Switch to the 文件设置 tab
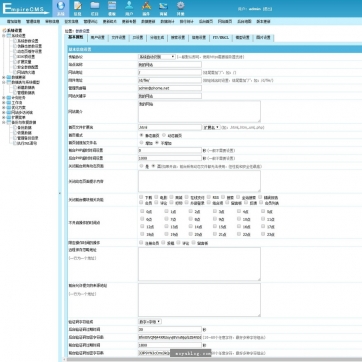The image size is (362, 362). point(118,38)
